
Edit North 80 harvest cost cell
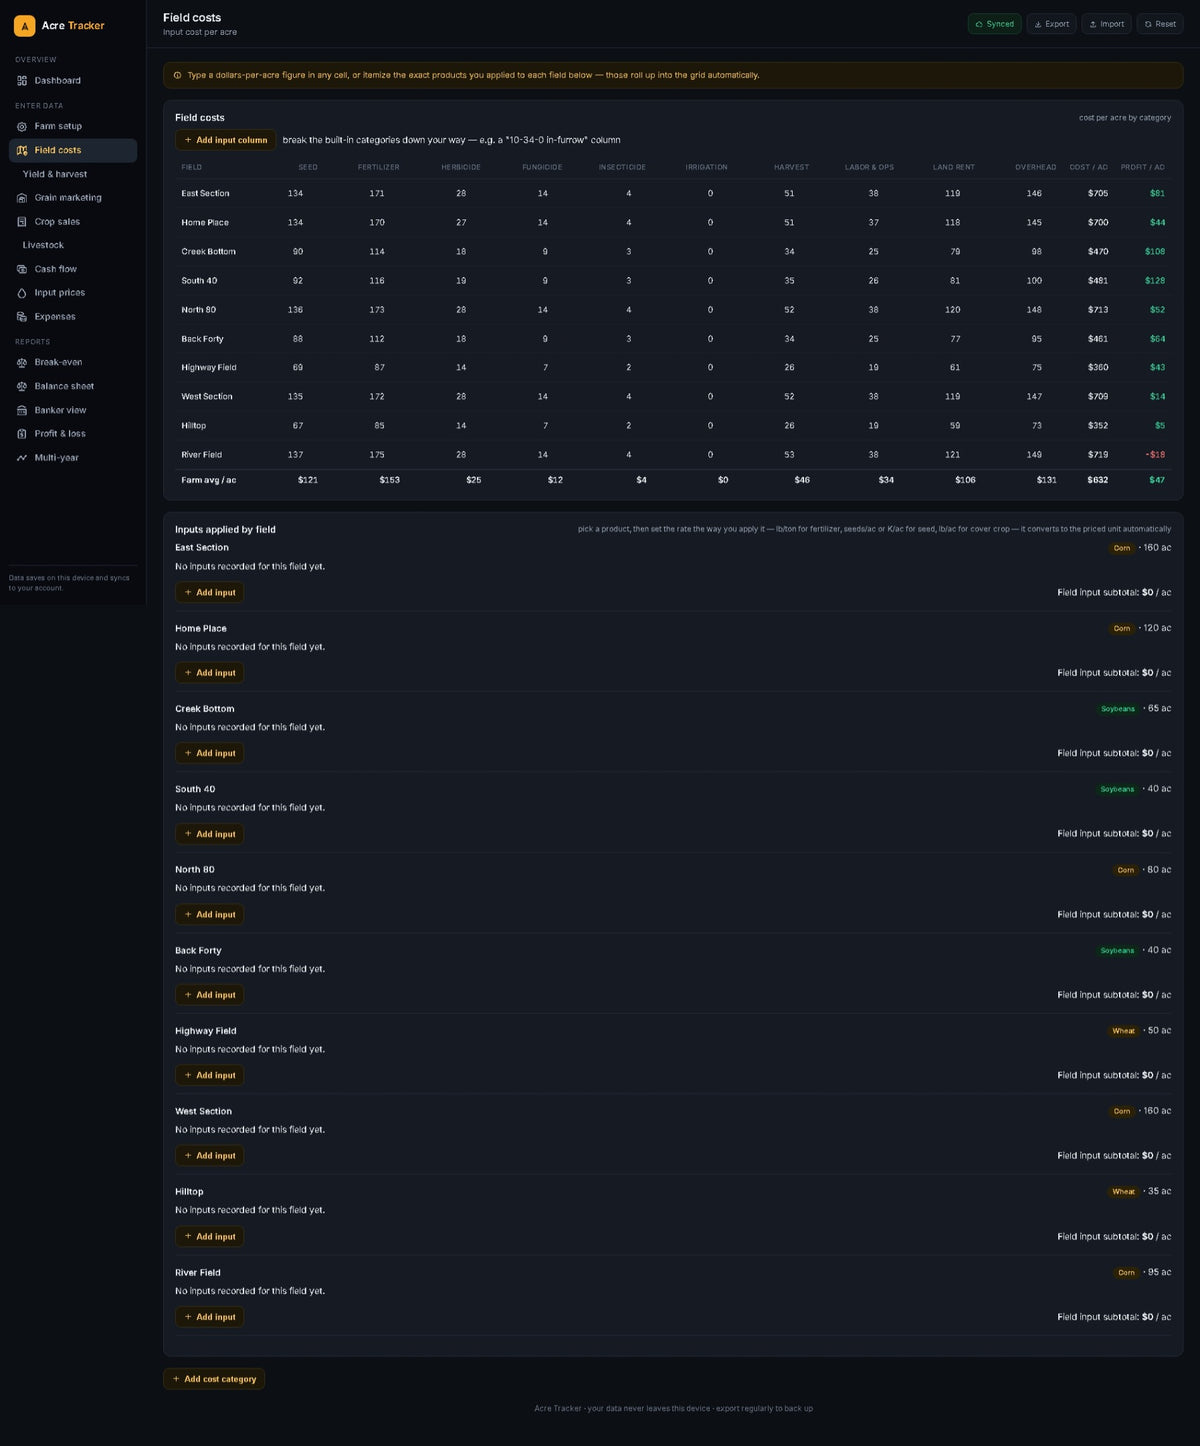click(x=789, y=310)
